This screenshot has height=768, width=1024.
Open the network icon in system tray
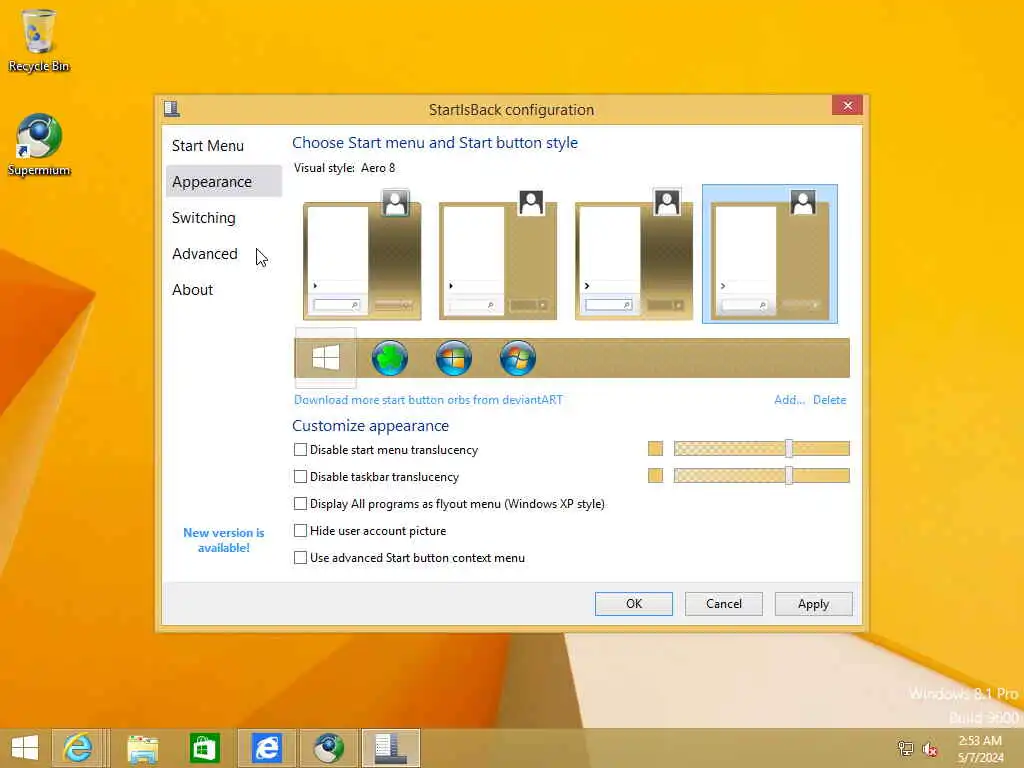tap(904, 748)
